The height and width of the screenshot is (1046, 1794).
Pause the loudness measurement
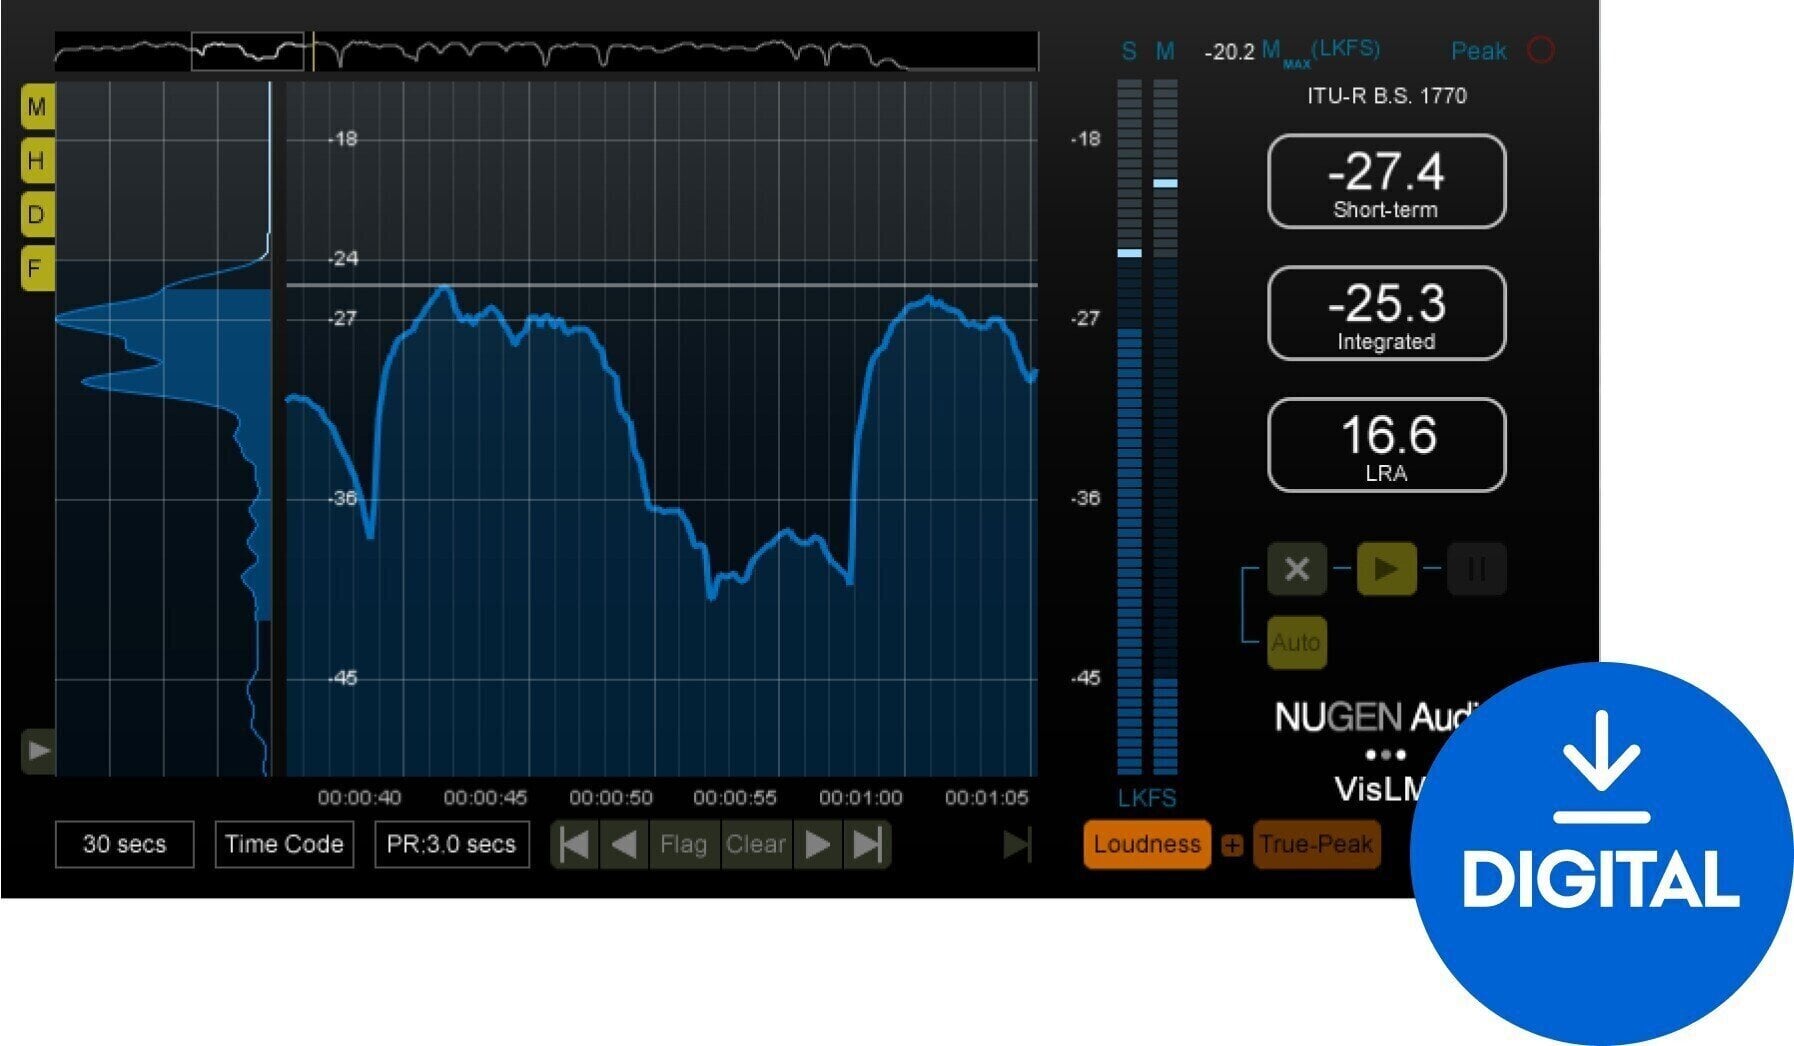pyautogui.click(x=1477, y=569)
